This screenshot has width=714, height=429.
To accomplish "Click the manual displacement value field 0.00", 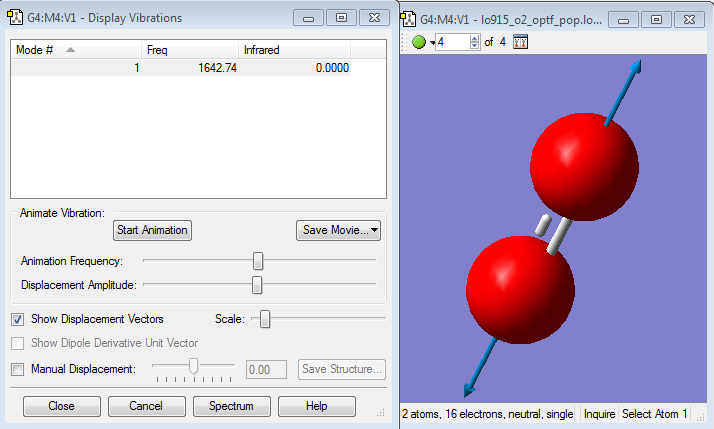I will point(266,369).
